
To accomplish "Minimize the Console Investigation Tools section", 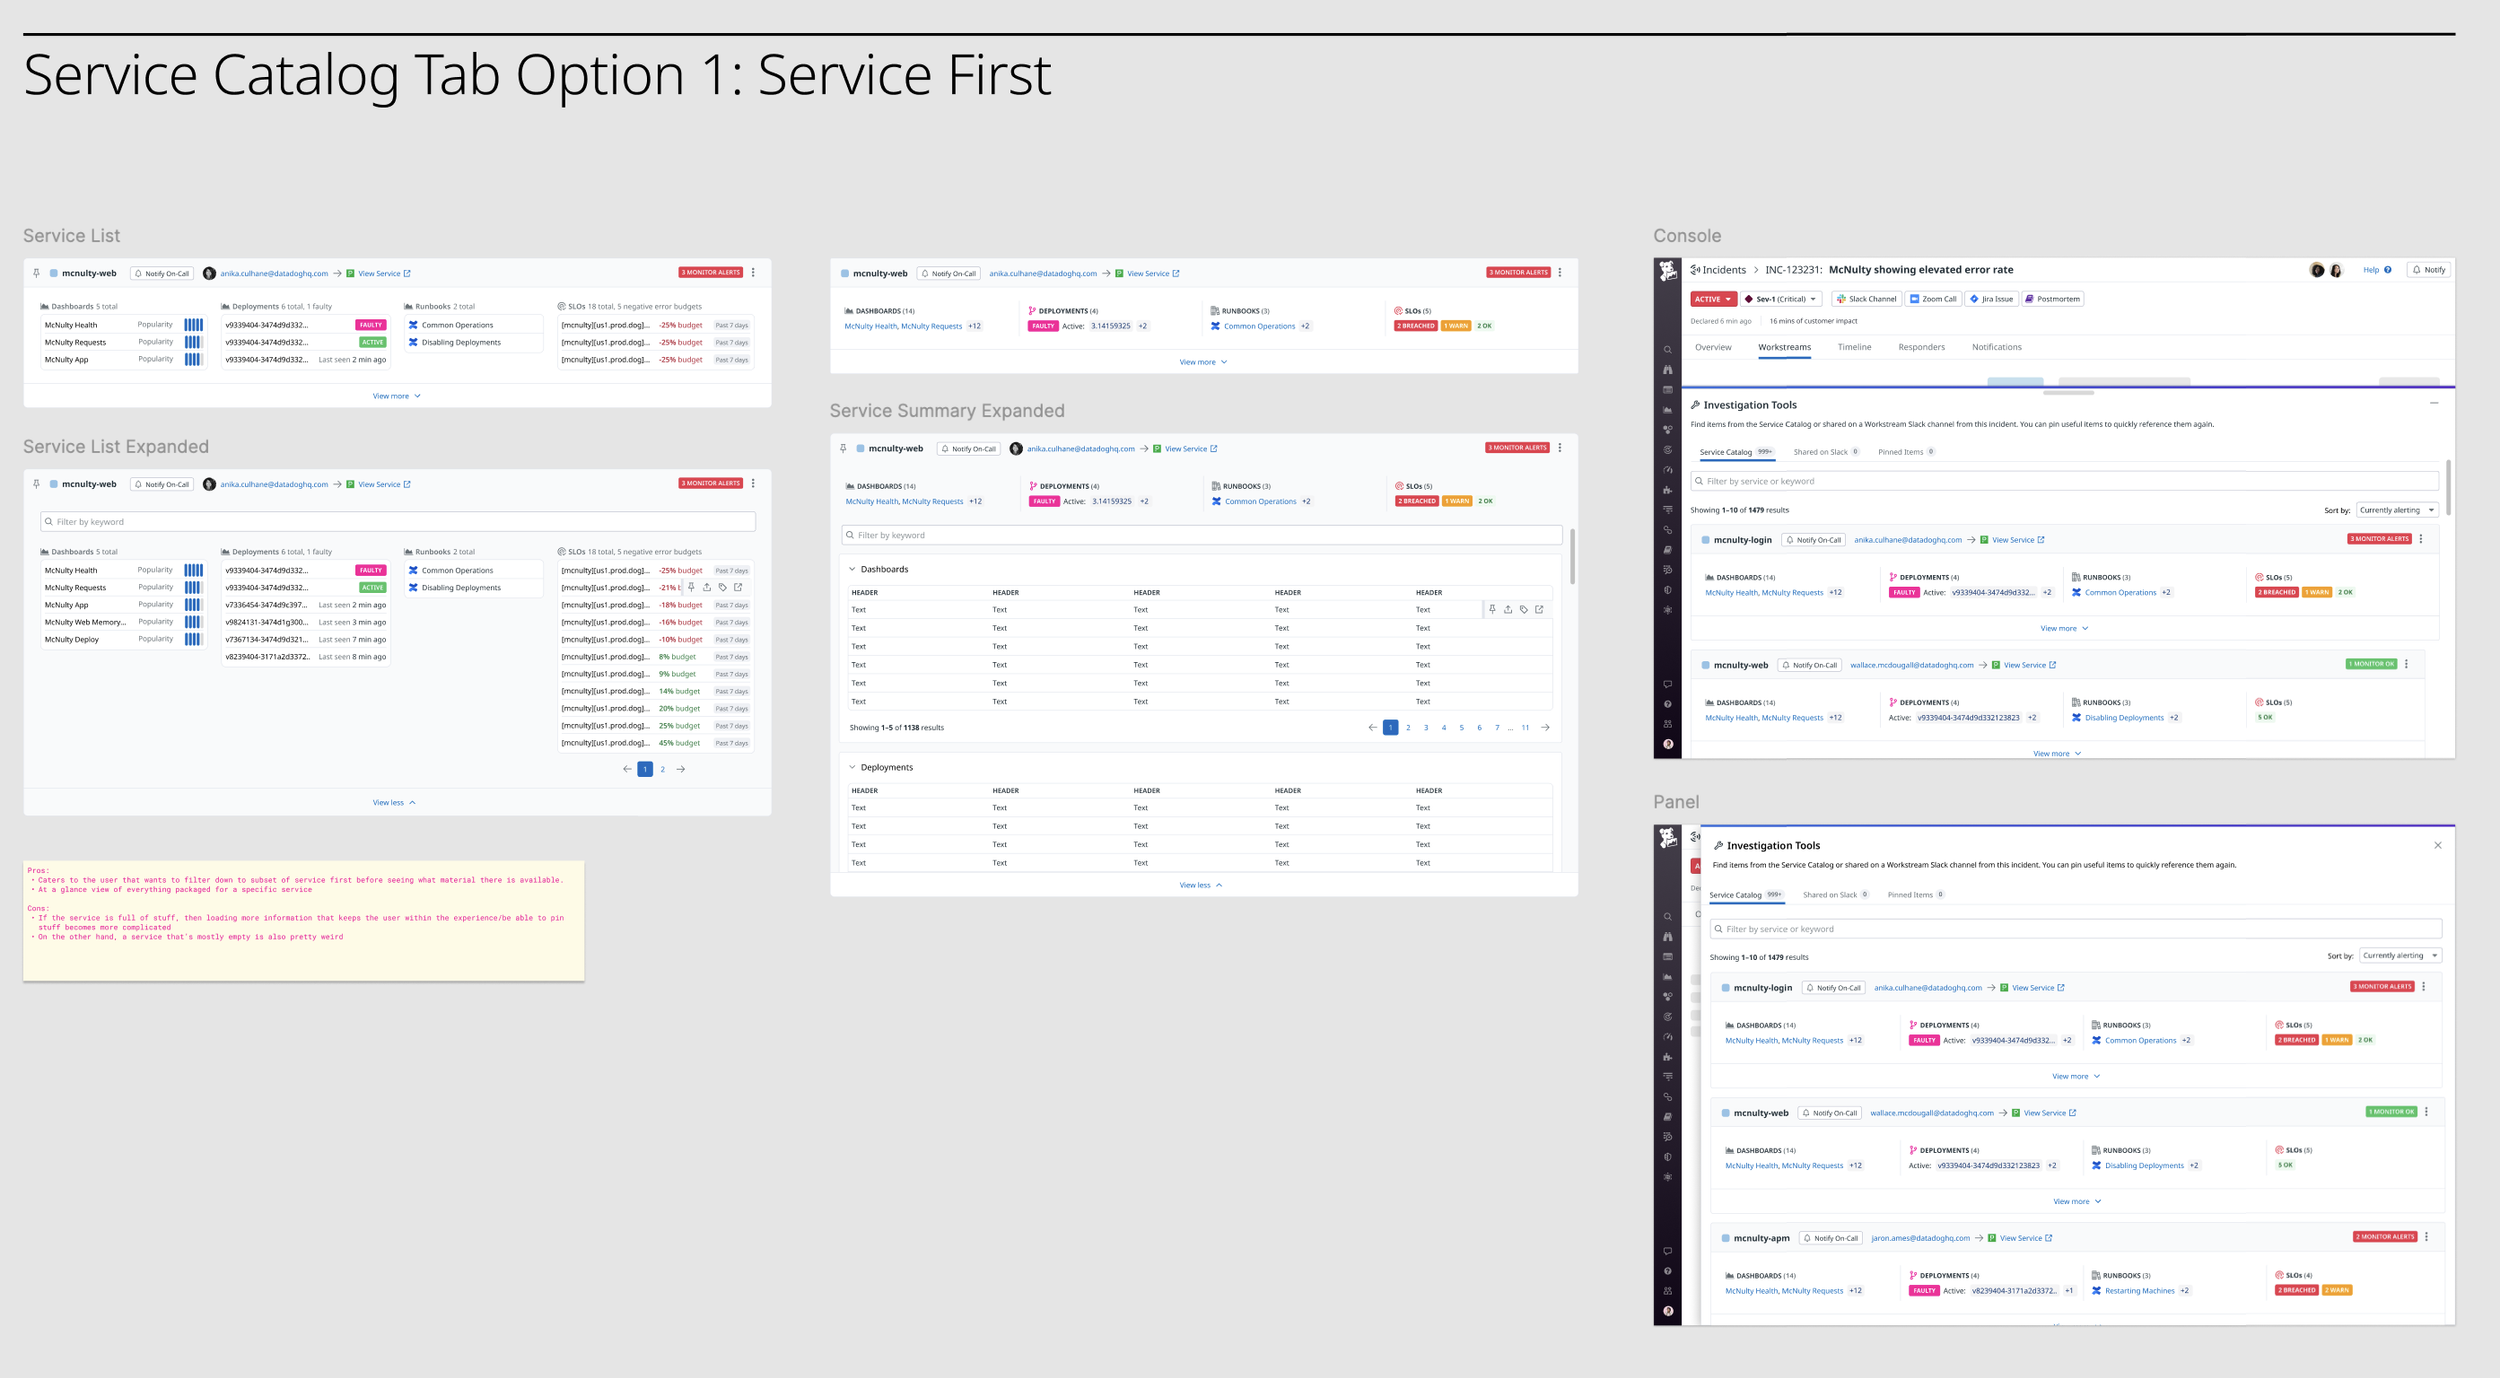I will tap(2433, 404).
